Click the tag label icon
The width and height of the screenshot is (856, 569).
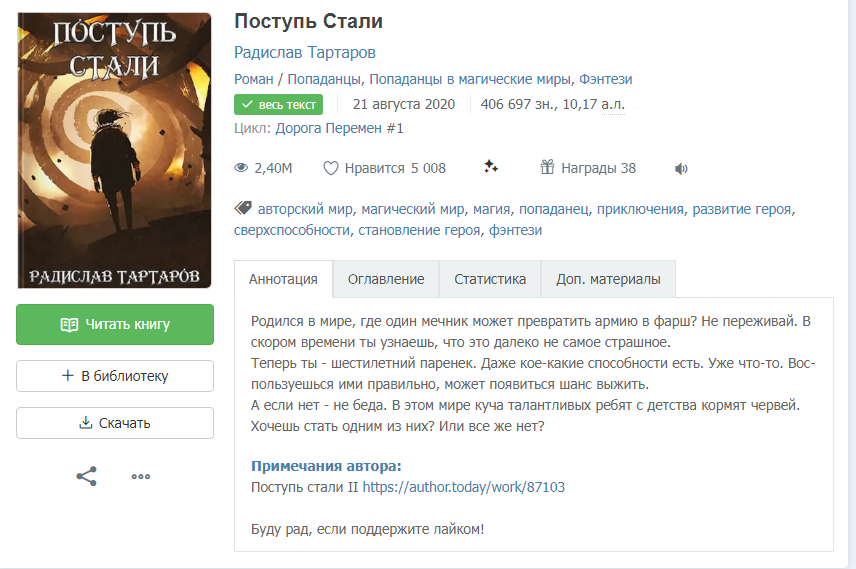tap(243, 208)
